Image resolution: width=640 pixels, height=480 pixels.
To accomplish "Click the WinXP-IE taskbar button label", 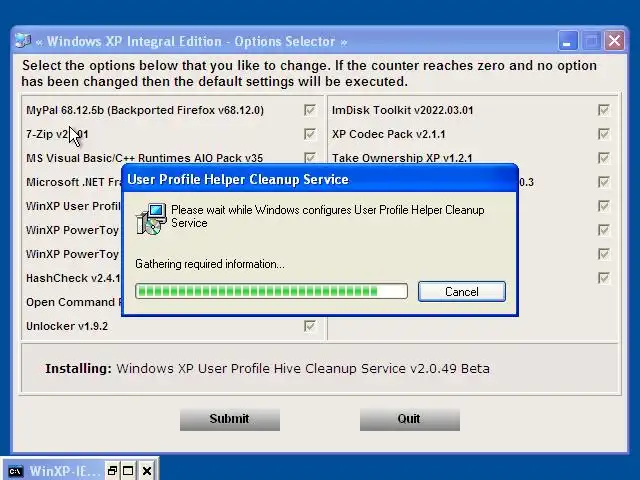I will [x=64, y=471].
